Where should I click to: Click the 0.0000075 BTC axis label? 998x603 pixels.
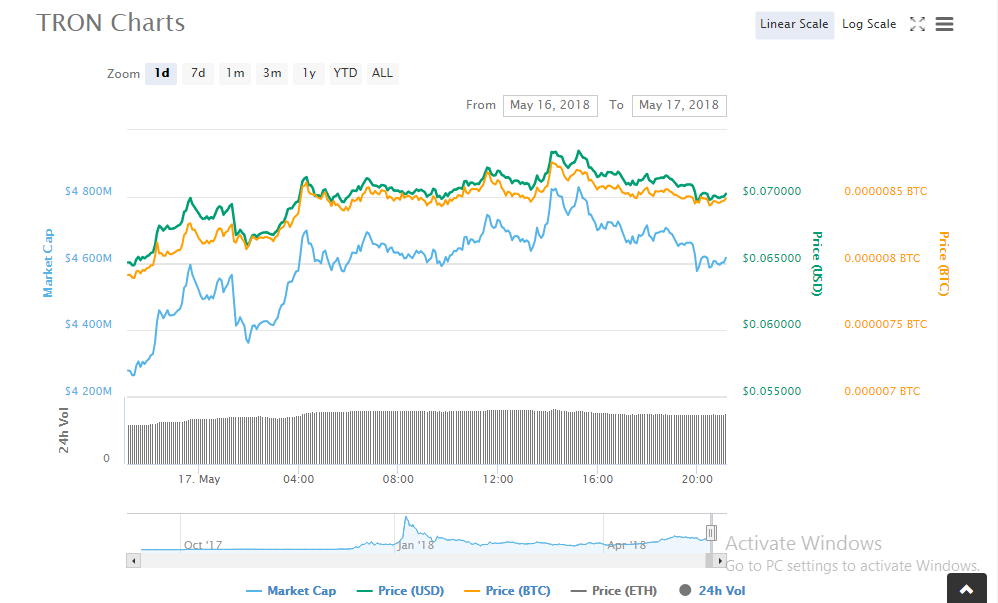coord(885,325)
